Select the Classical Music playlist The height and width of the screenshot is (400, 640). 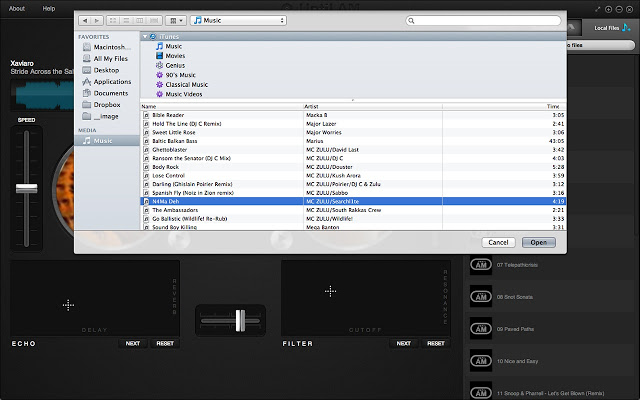[182, 84]
